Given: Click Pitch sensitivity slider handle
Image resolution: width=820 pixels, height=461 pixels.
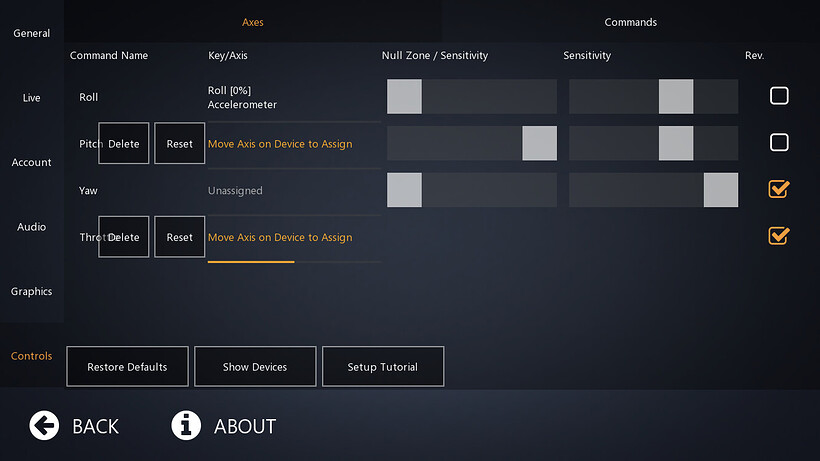Looking at the screenshot, I should 676,143.
